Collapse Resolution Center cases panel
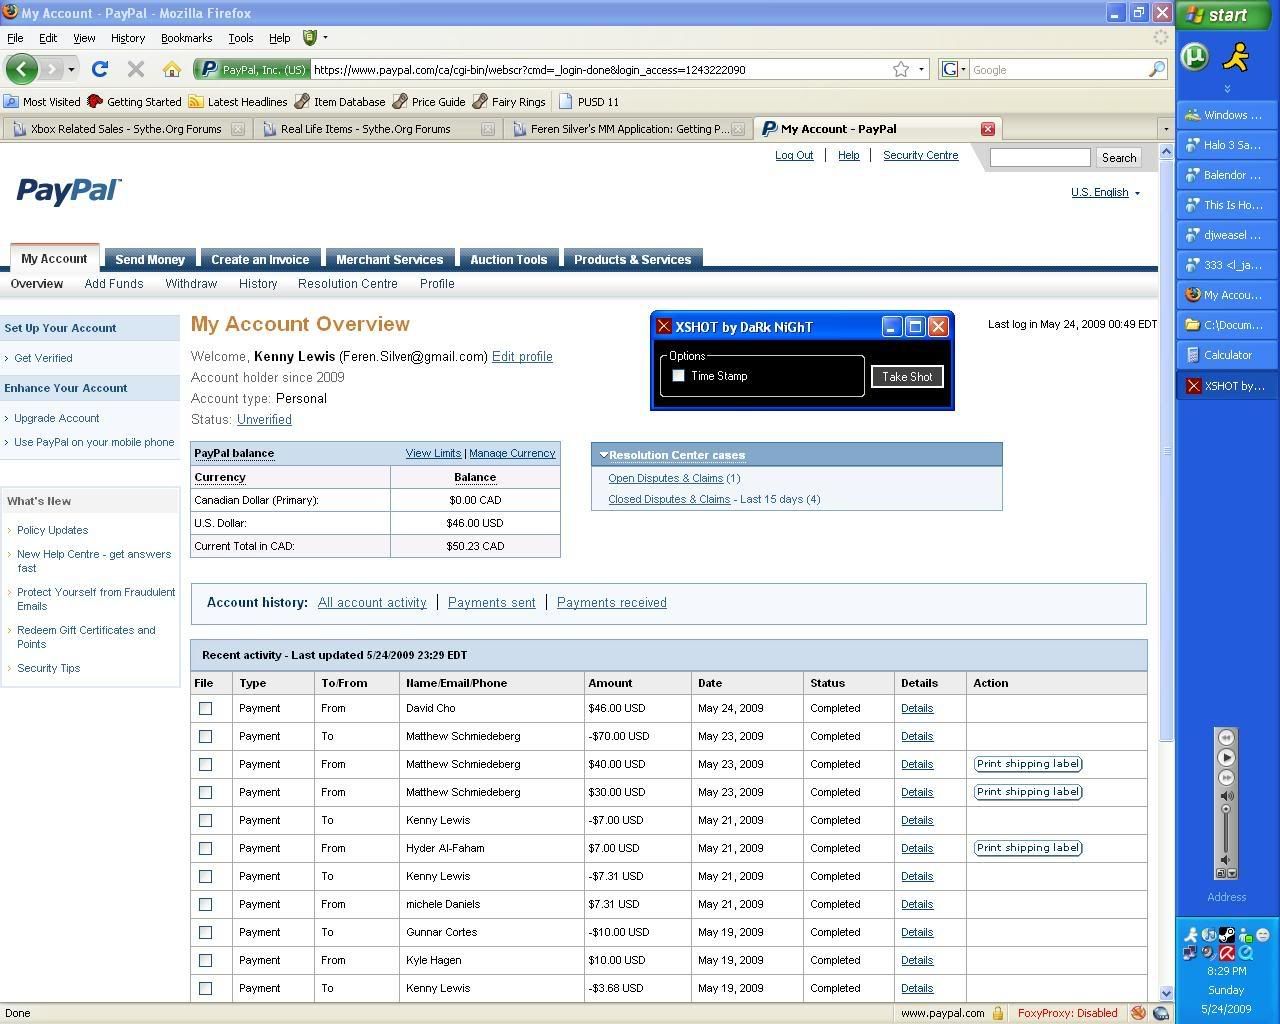 [604, 455]
